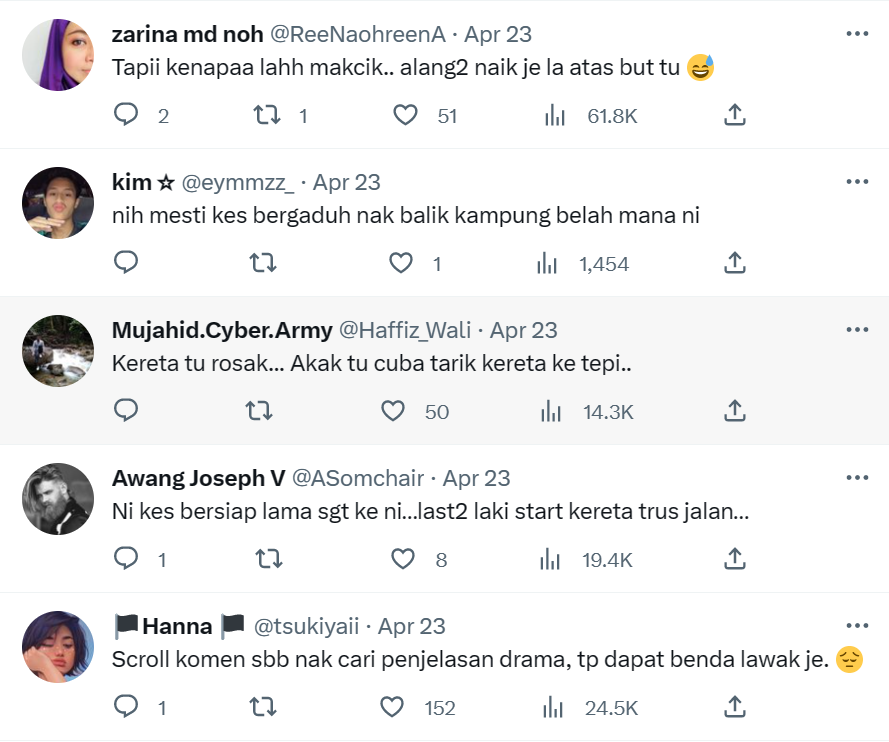Retweet zarina md noh's tweet
The width and height of the screenshot is (889, 742).
(267, 115)
